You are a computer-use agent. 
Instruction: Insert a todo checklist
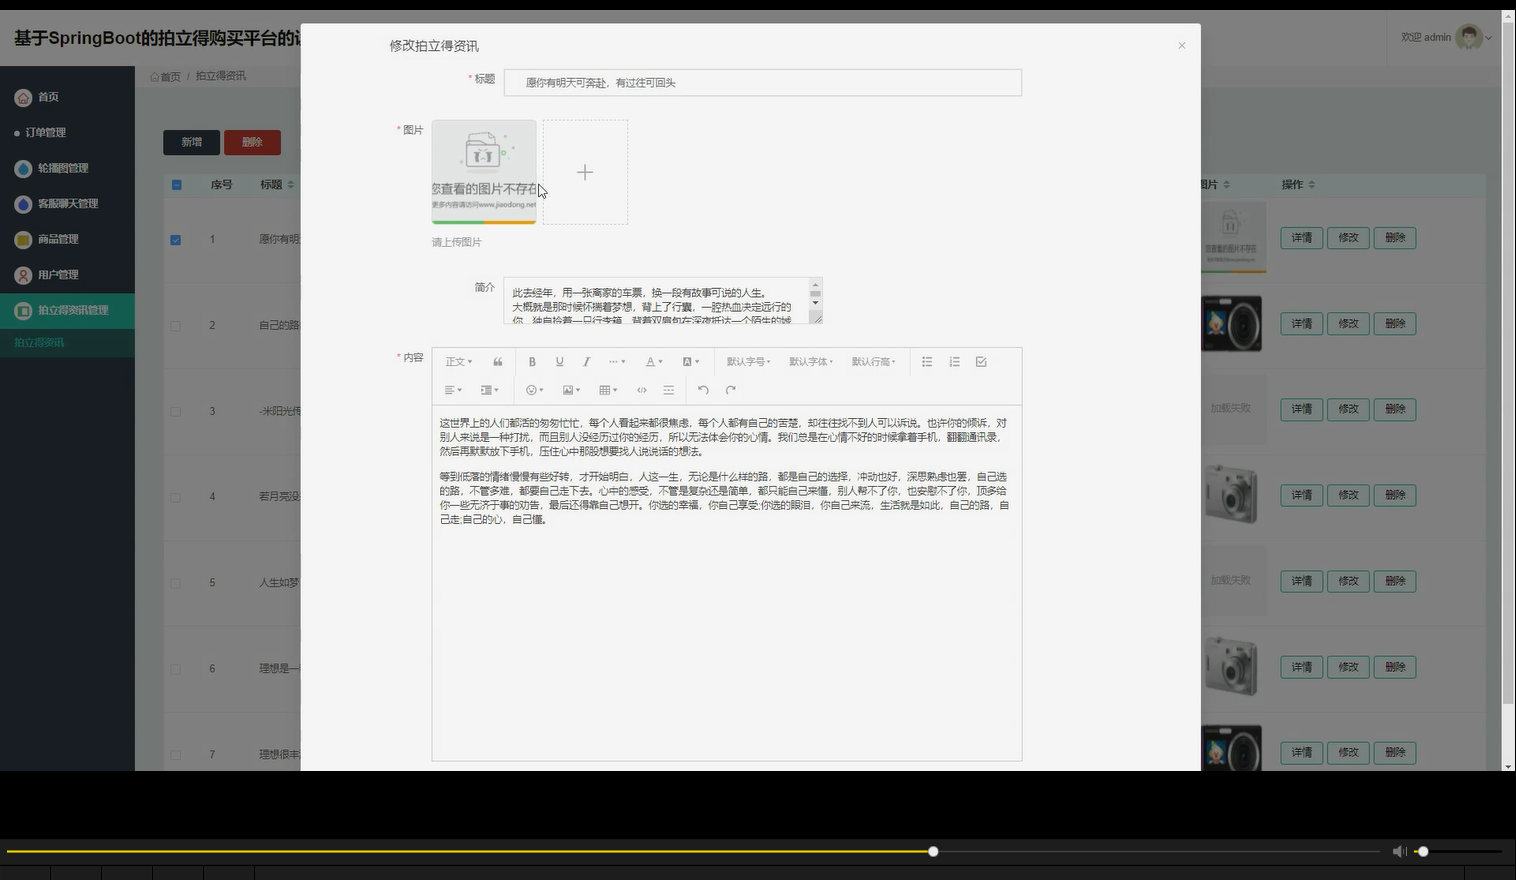click(981, 362)
